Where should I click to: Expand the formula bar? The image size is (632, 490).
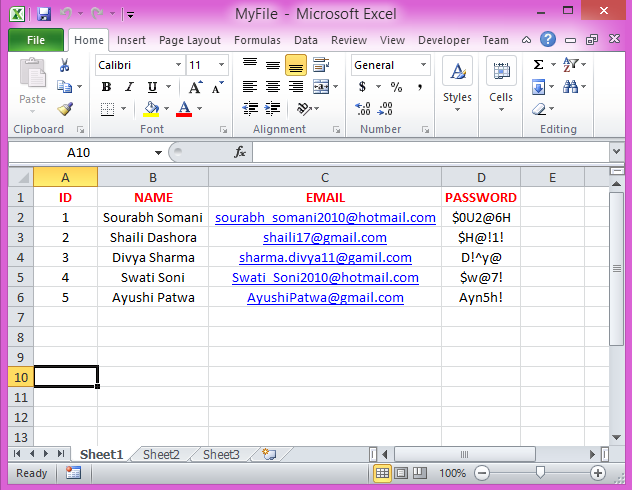click(616, 152)
